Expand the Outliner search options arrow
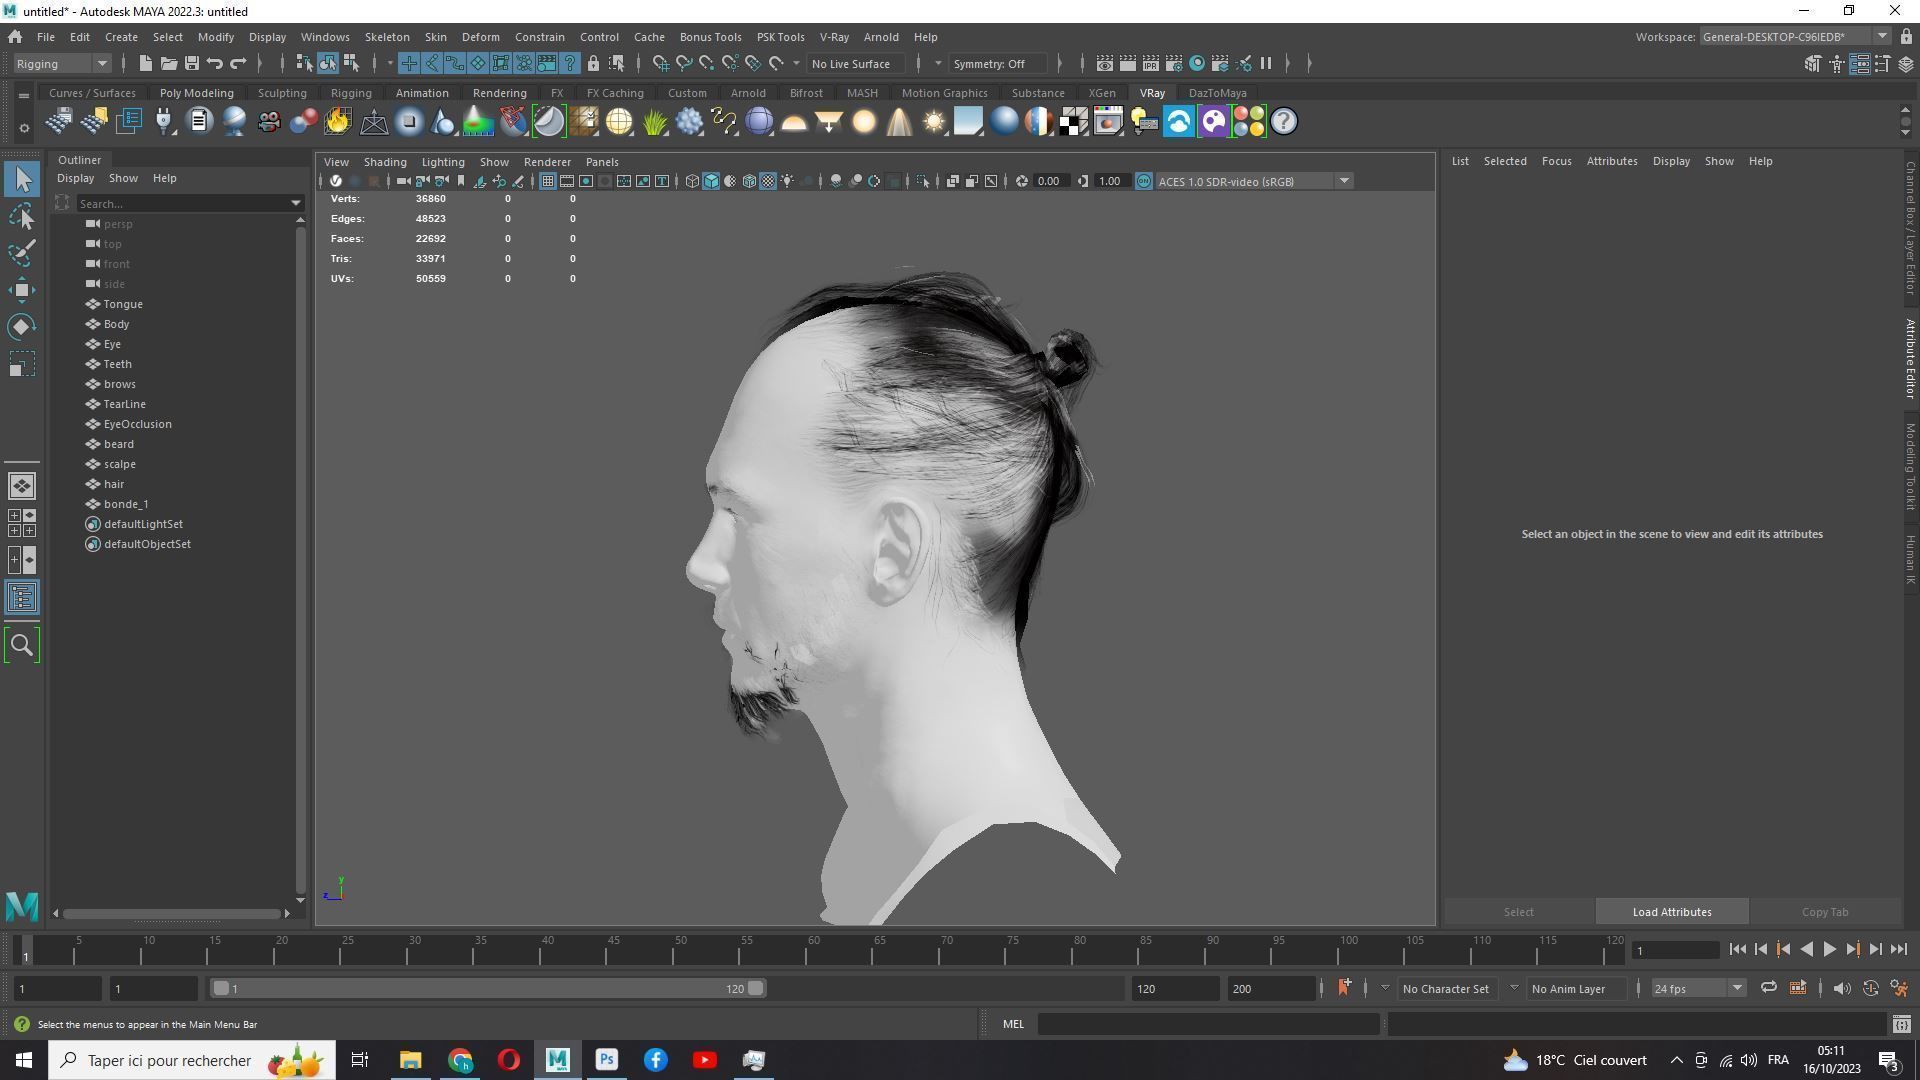The image size is (1920, 1080). [x=296, y=204]
